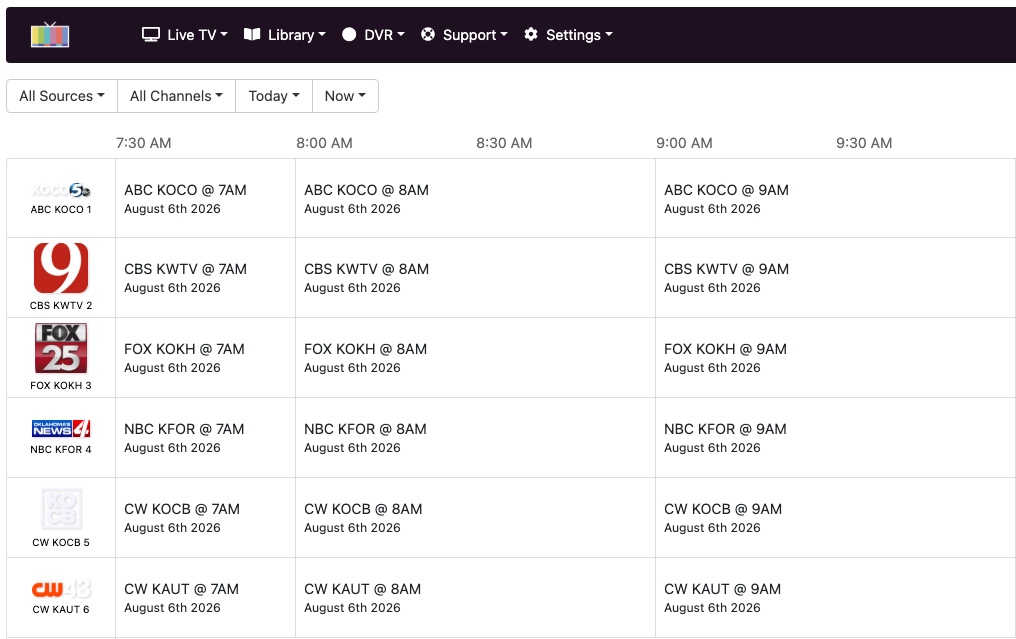Open the FOX KOKH @ 8AM listing

pos(476,358)
